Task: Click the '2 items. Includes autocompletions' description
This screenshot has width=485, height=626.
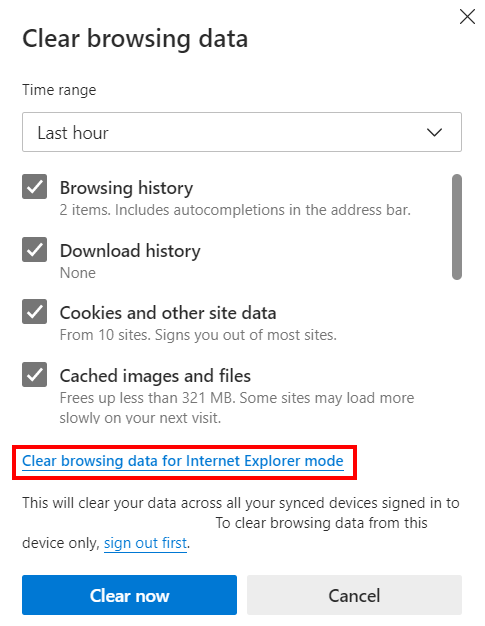Action: pos(235,210)
